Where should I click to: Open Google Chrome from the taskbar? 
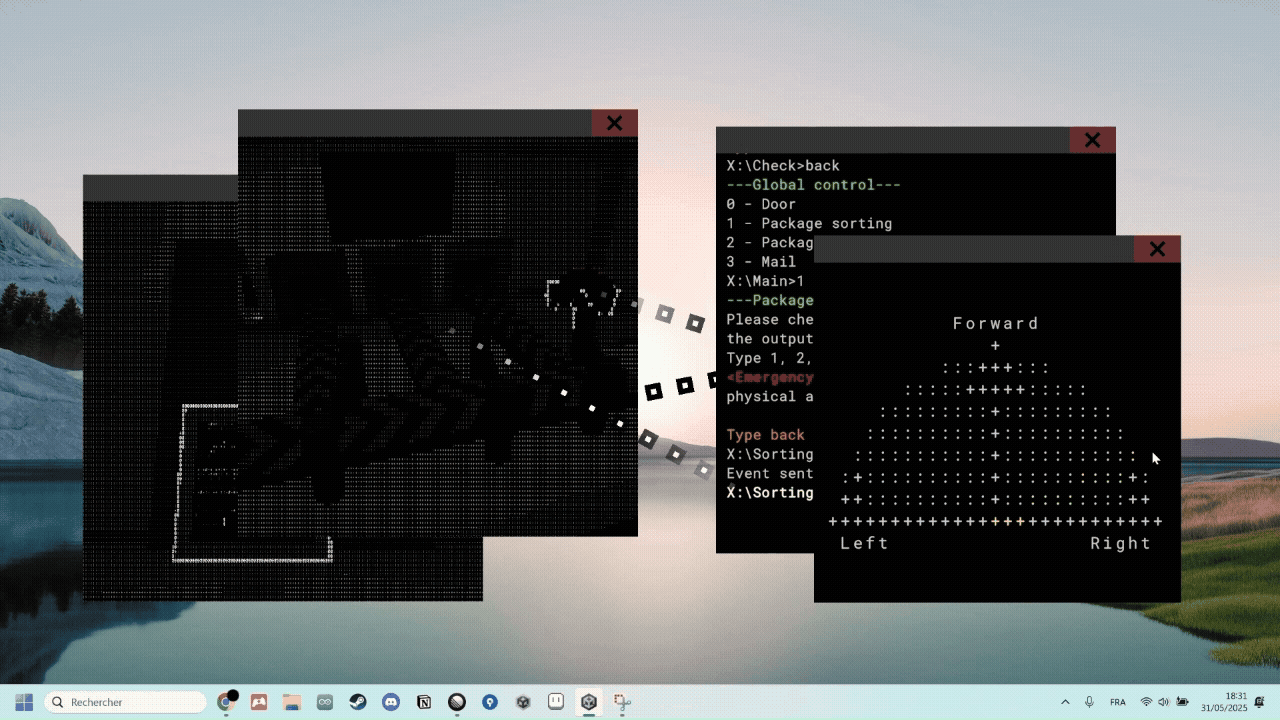[x=226, y=702]
